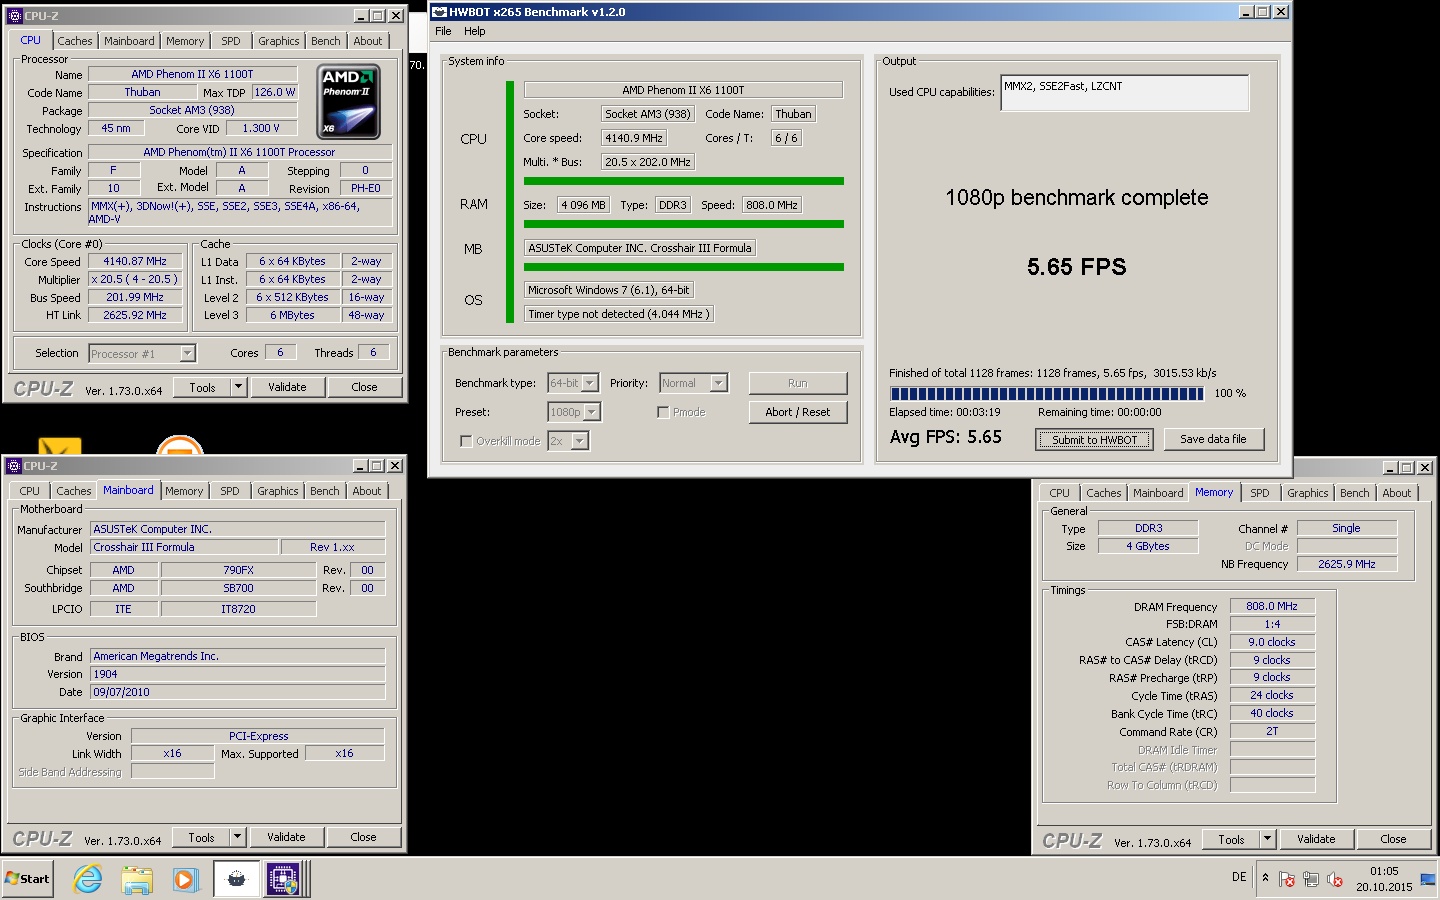Image resolution: width=1440 pixels, height=900 pixels.
Task: Switch to CPU-Z taskbar icon
Action: coord(284,879)
